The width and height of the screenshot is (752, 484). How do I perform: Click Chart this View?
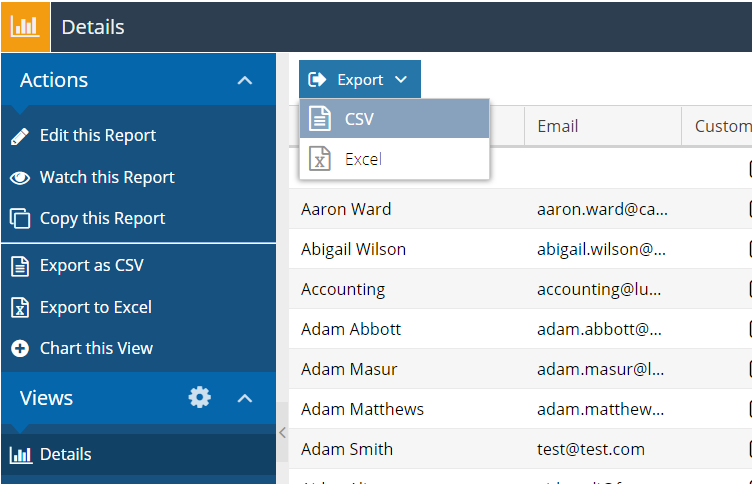click(96, 348)
